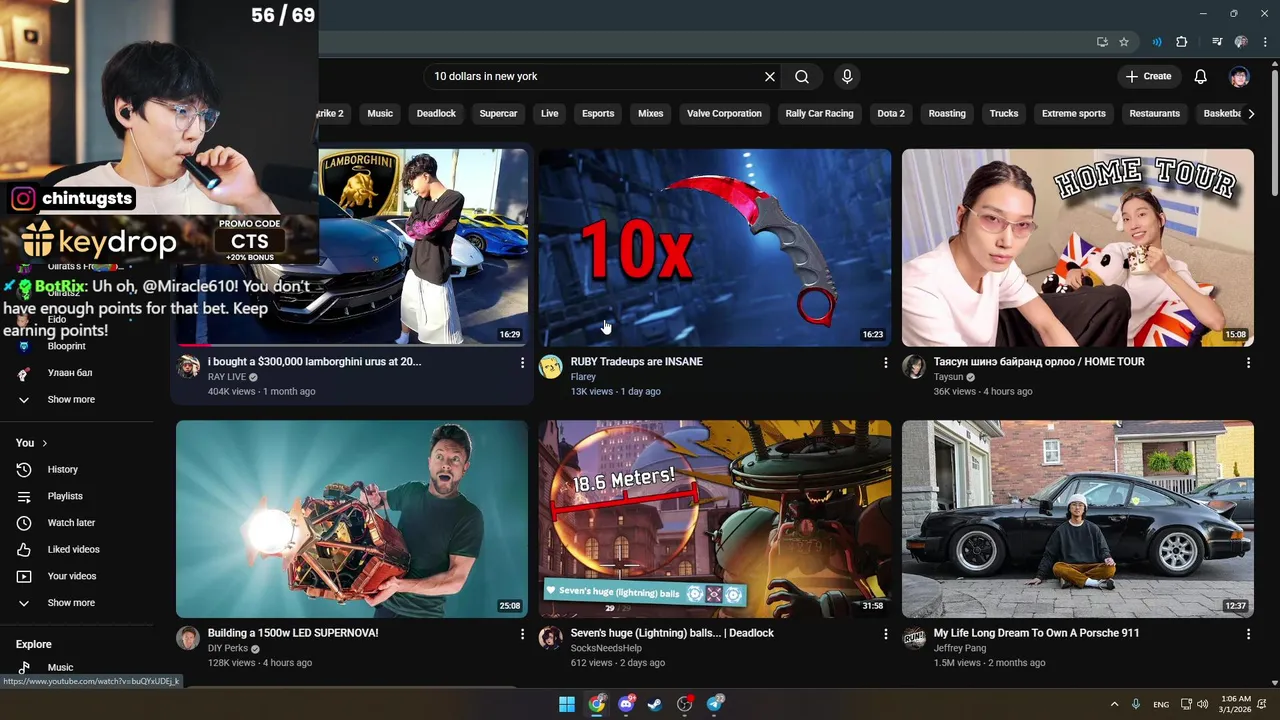Image resolution: width=1280 pixels, height=720 pixels.
Task: Open the DIY Perks channel name link
Action: (x=227, y=649)
